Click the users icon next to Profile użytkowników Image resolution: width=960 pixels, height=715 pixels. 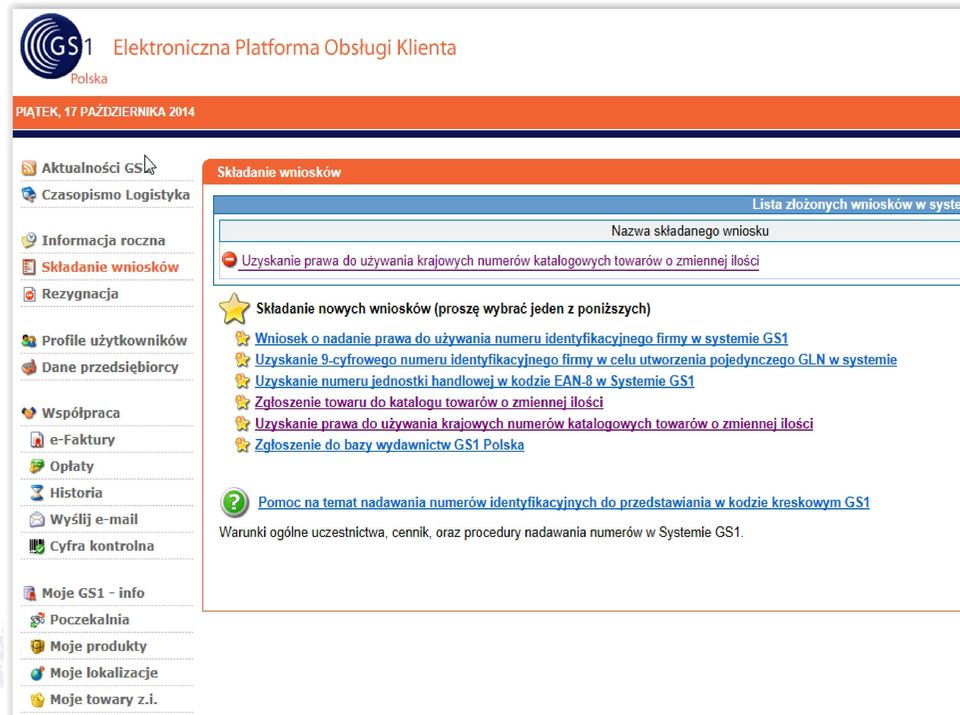[29, 340]
